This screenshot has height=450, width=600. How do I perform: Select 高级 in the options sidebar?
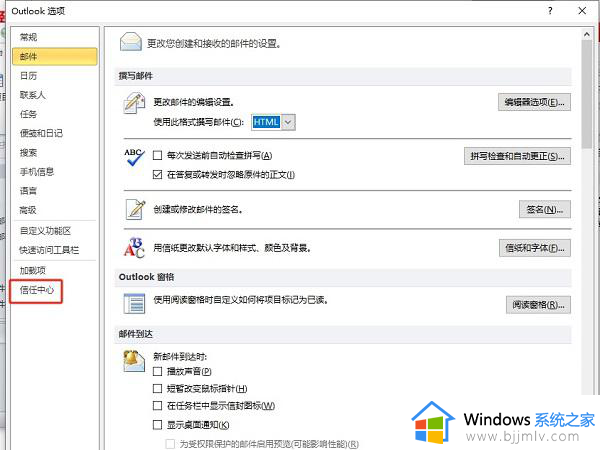(x=55, y=210)
